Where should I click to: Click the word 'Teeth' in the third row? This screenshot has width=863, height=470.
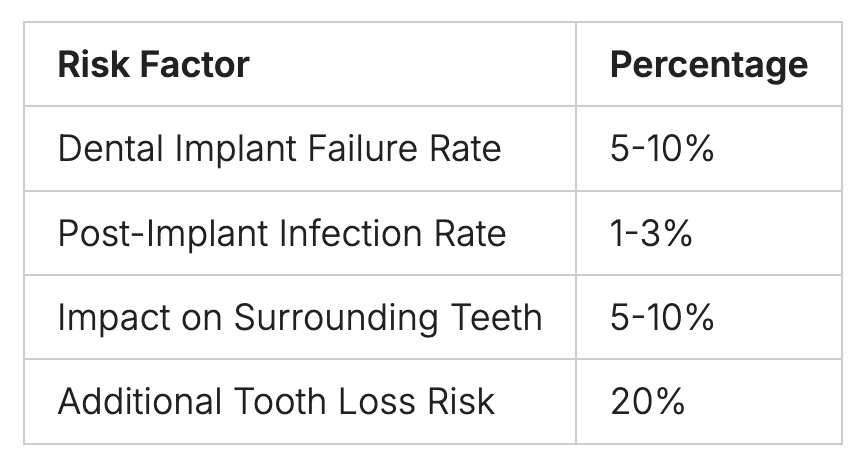pyautogui.click(x=495, y=318)
